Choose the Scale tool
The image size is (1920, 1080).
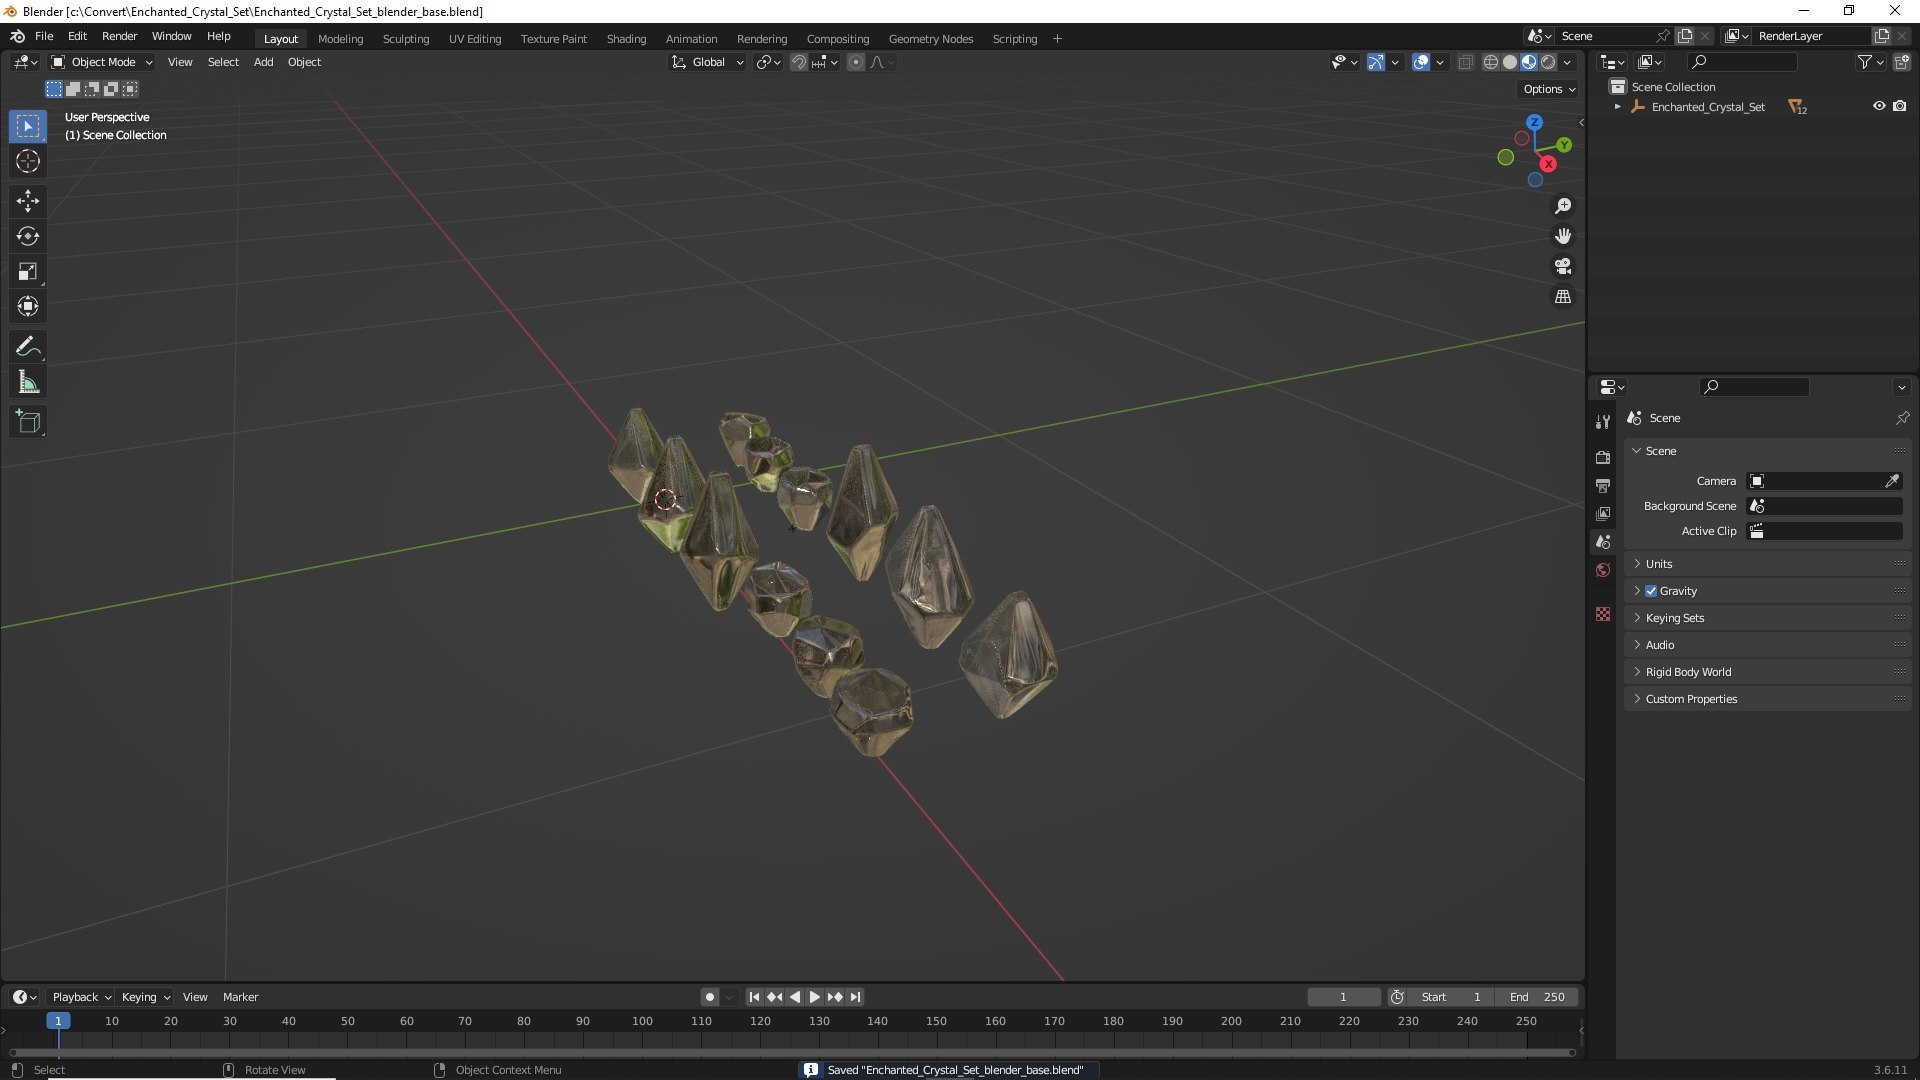(28, 271)
